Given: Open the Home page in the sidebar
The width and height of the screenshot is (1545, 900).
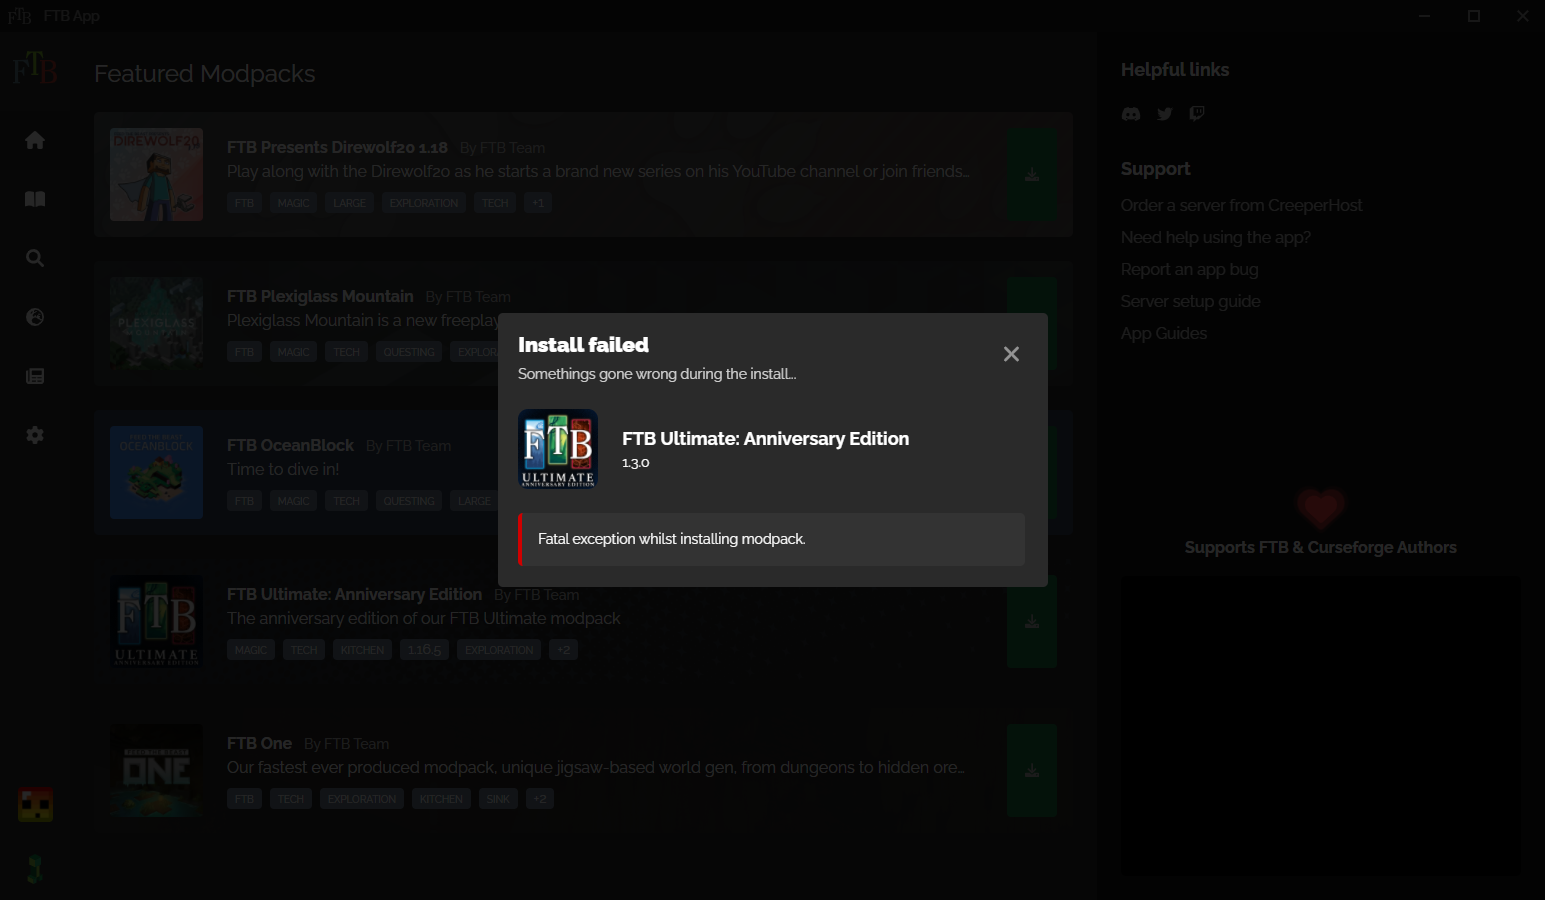Looking at the screenshot, I should (35, 140).
